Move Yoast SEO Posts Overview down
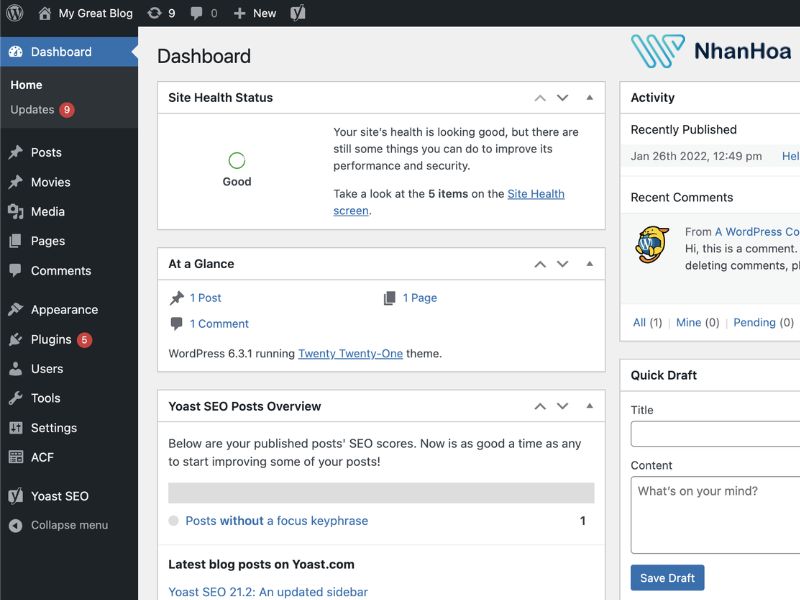 [x=562, y=407]
